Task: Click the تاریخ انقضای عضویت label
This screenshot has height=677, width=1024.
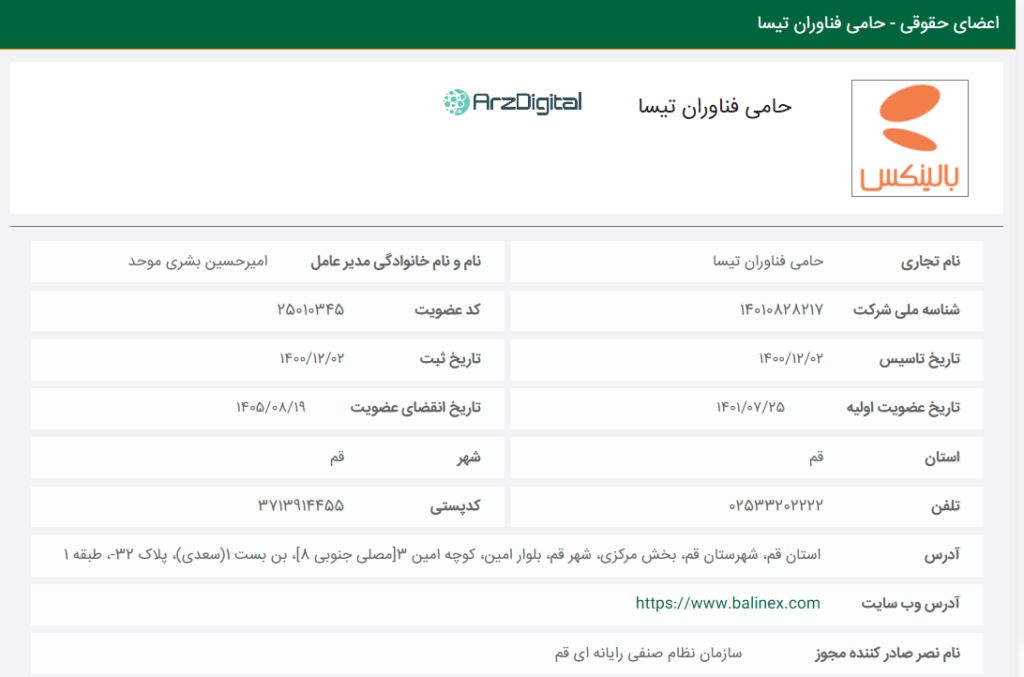Action: point(415,408)
